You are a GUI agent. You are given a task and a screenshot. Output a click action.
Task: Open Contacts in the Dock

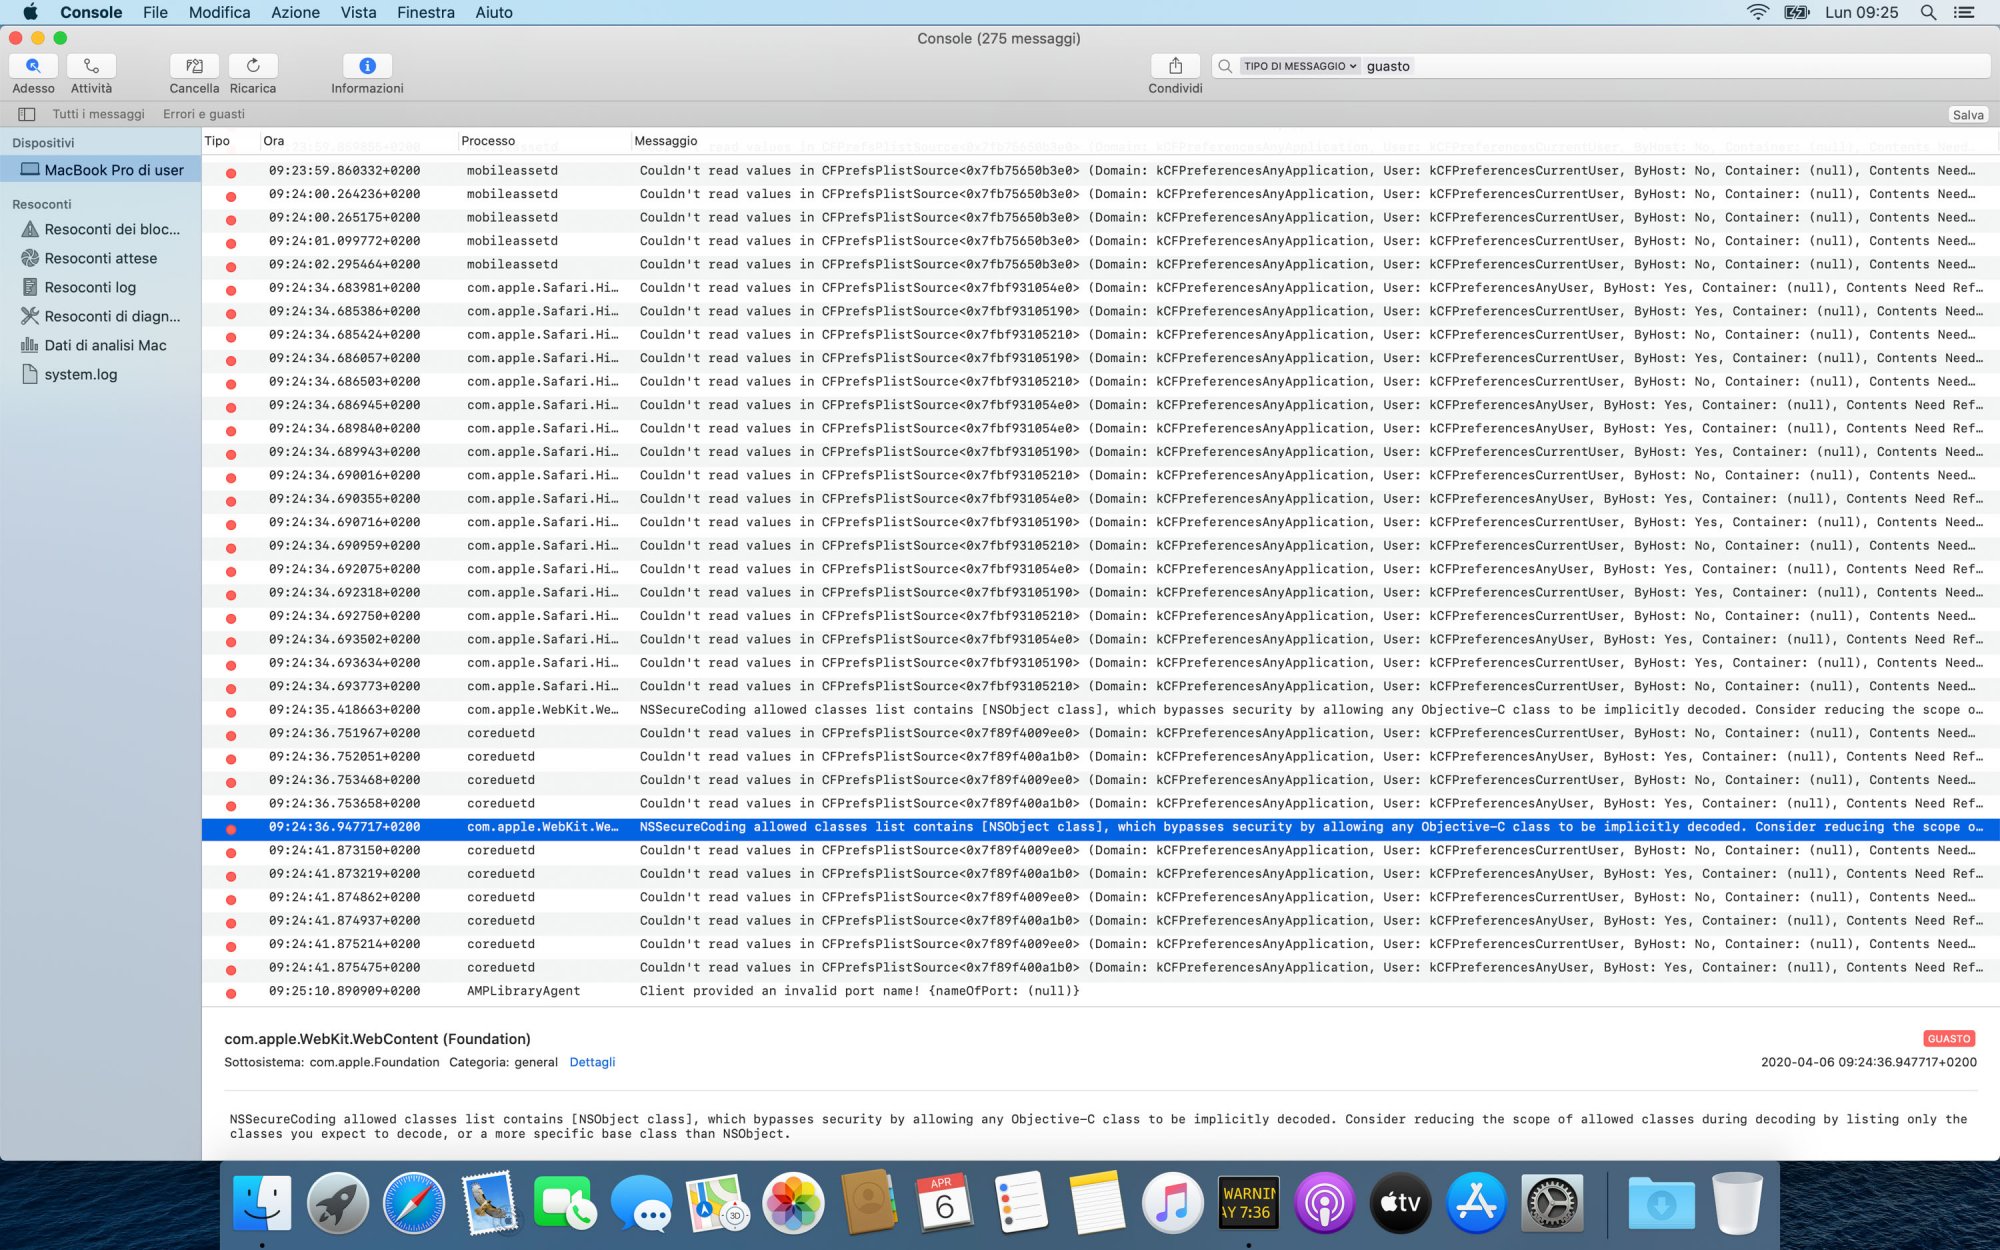pos(869,1203)
